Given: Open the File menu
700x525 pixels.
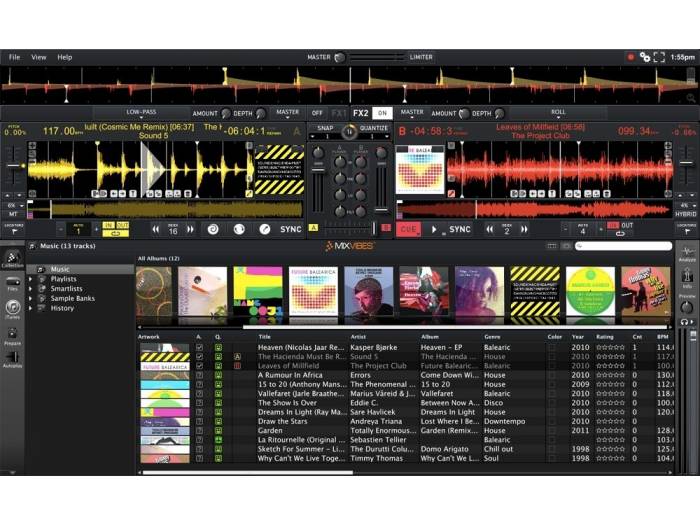Looking at the screenshot, I should pos(14,57).
